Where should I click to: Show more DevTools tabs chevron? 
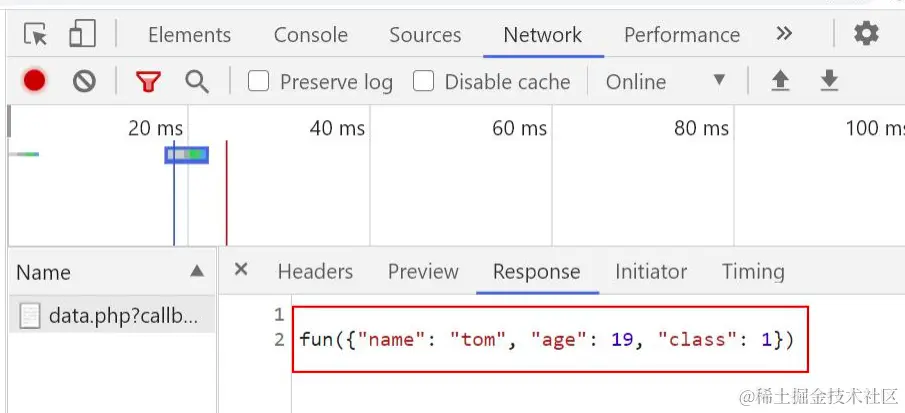click(x=784, y=34)
